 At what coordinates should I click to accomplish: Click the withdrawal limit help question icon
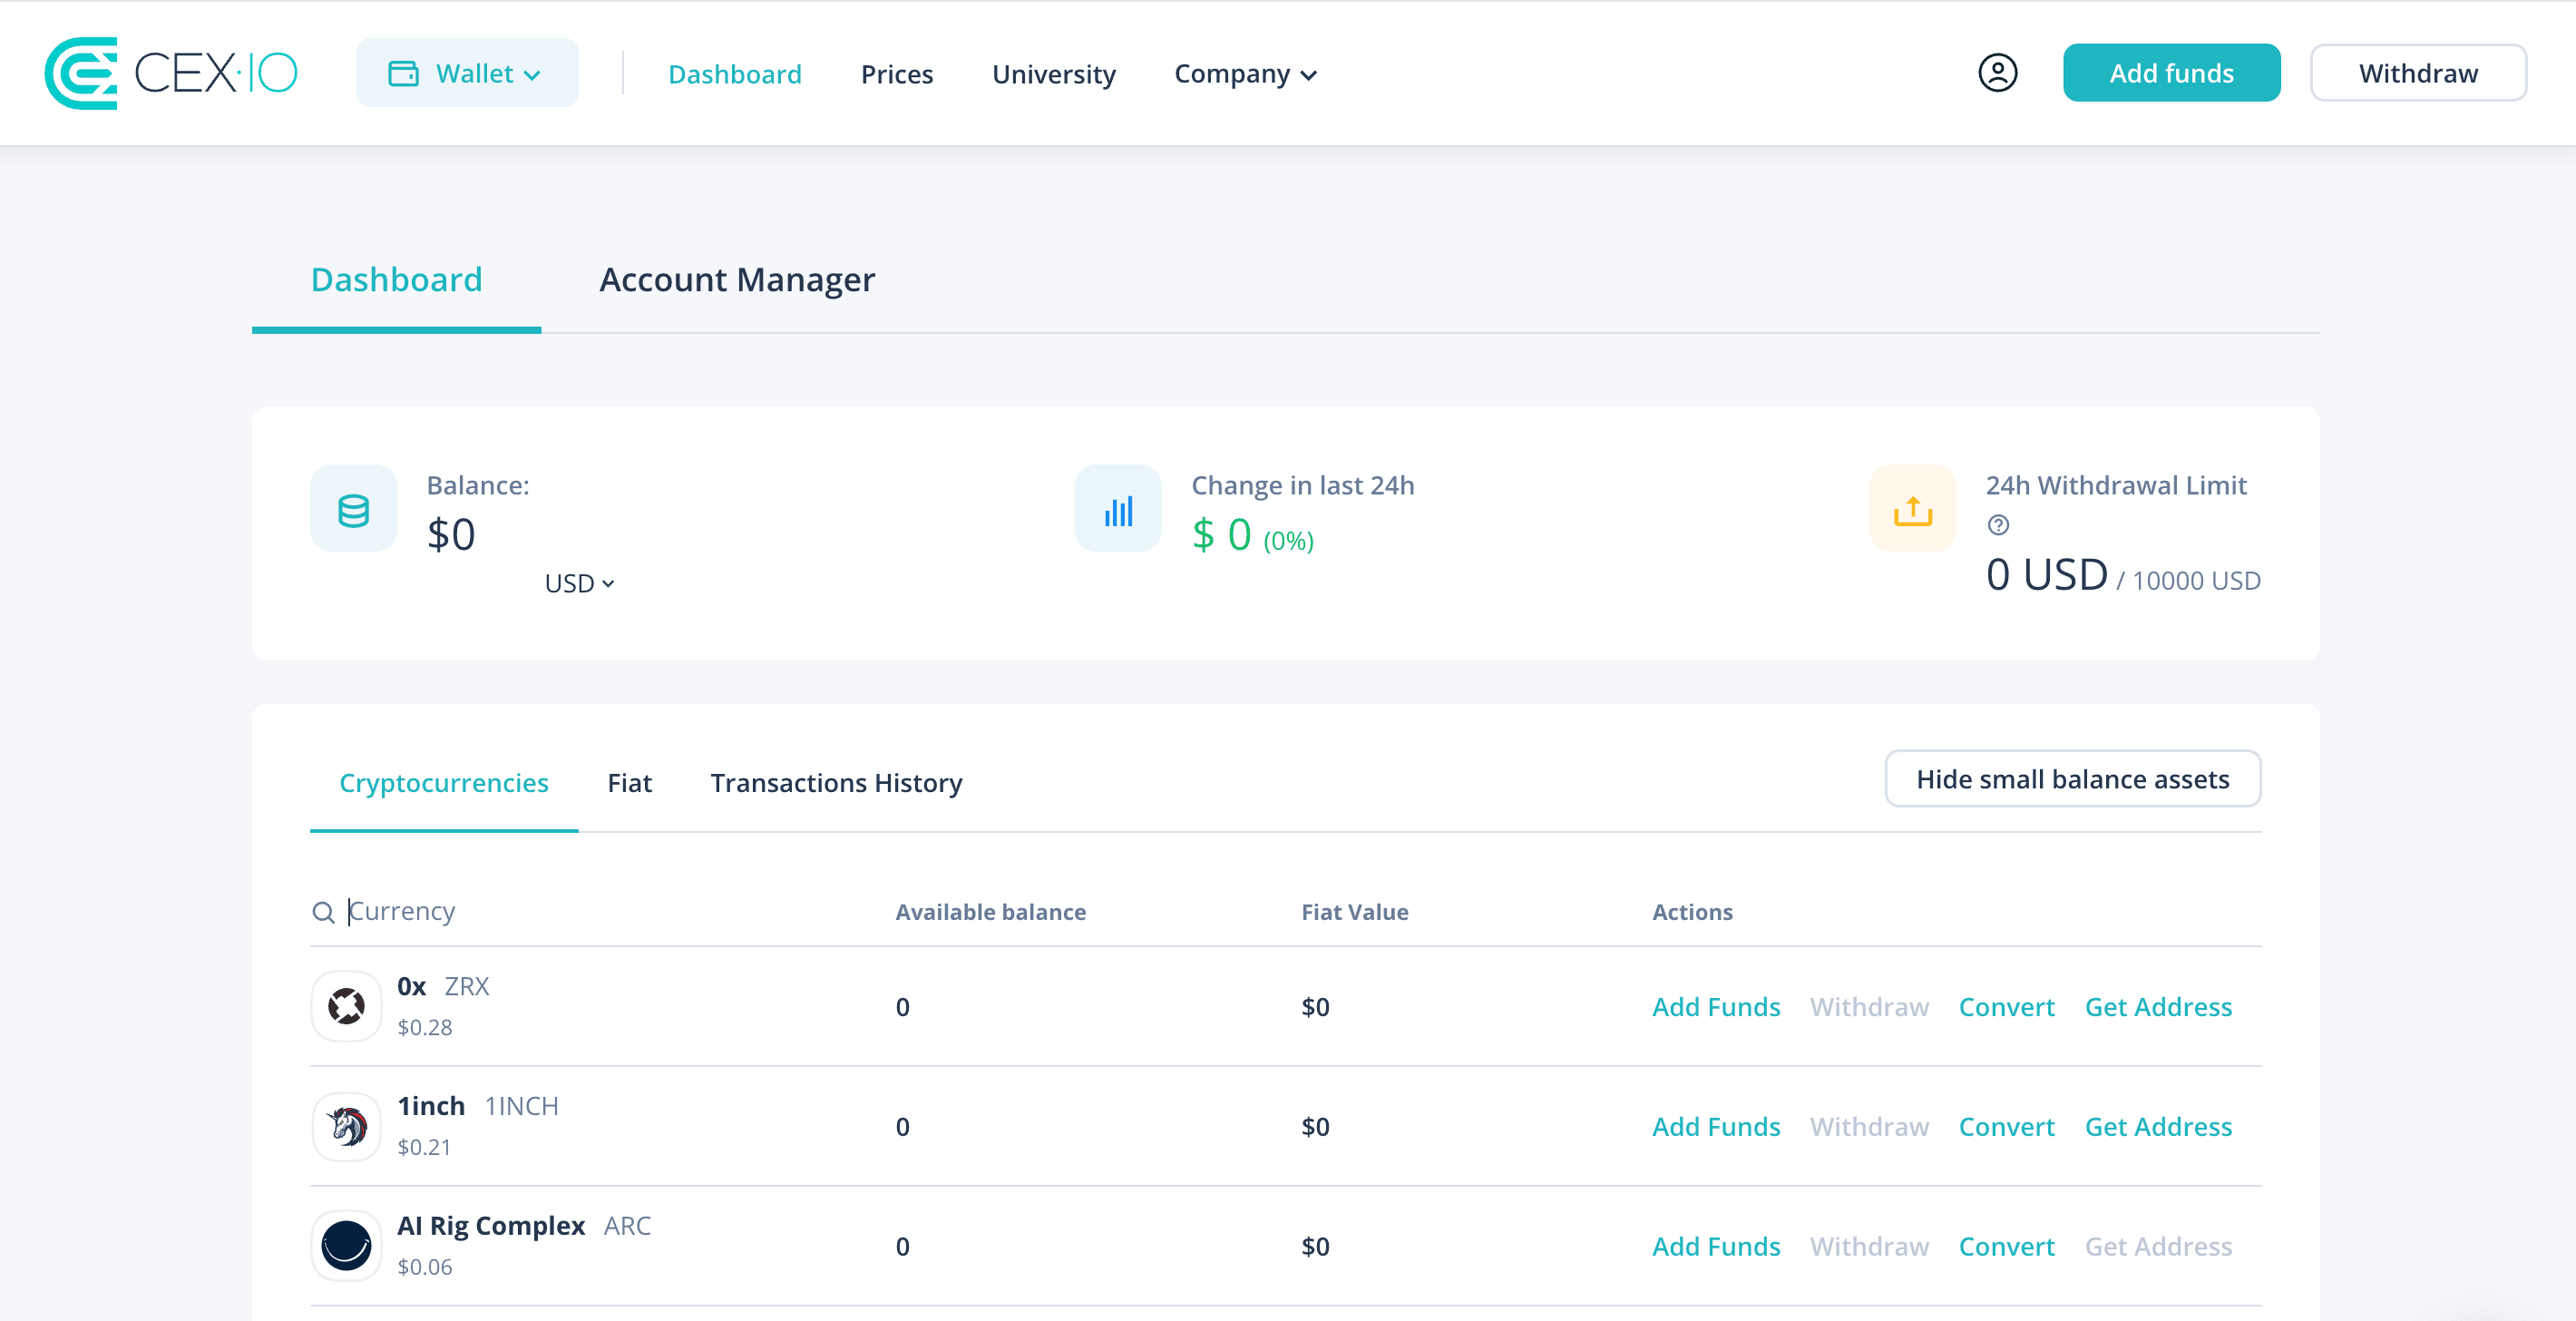1998,525
